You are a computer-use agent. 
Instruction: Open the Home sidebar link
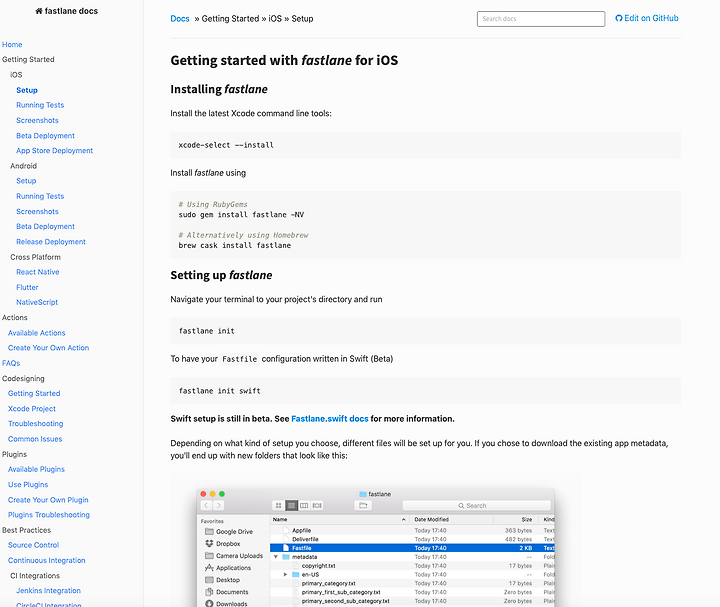(12, 45)
